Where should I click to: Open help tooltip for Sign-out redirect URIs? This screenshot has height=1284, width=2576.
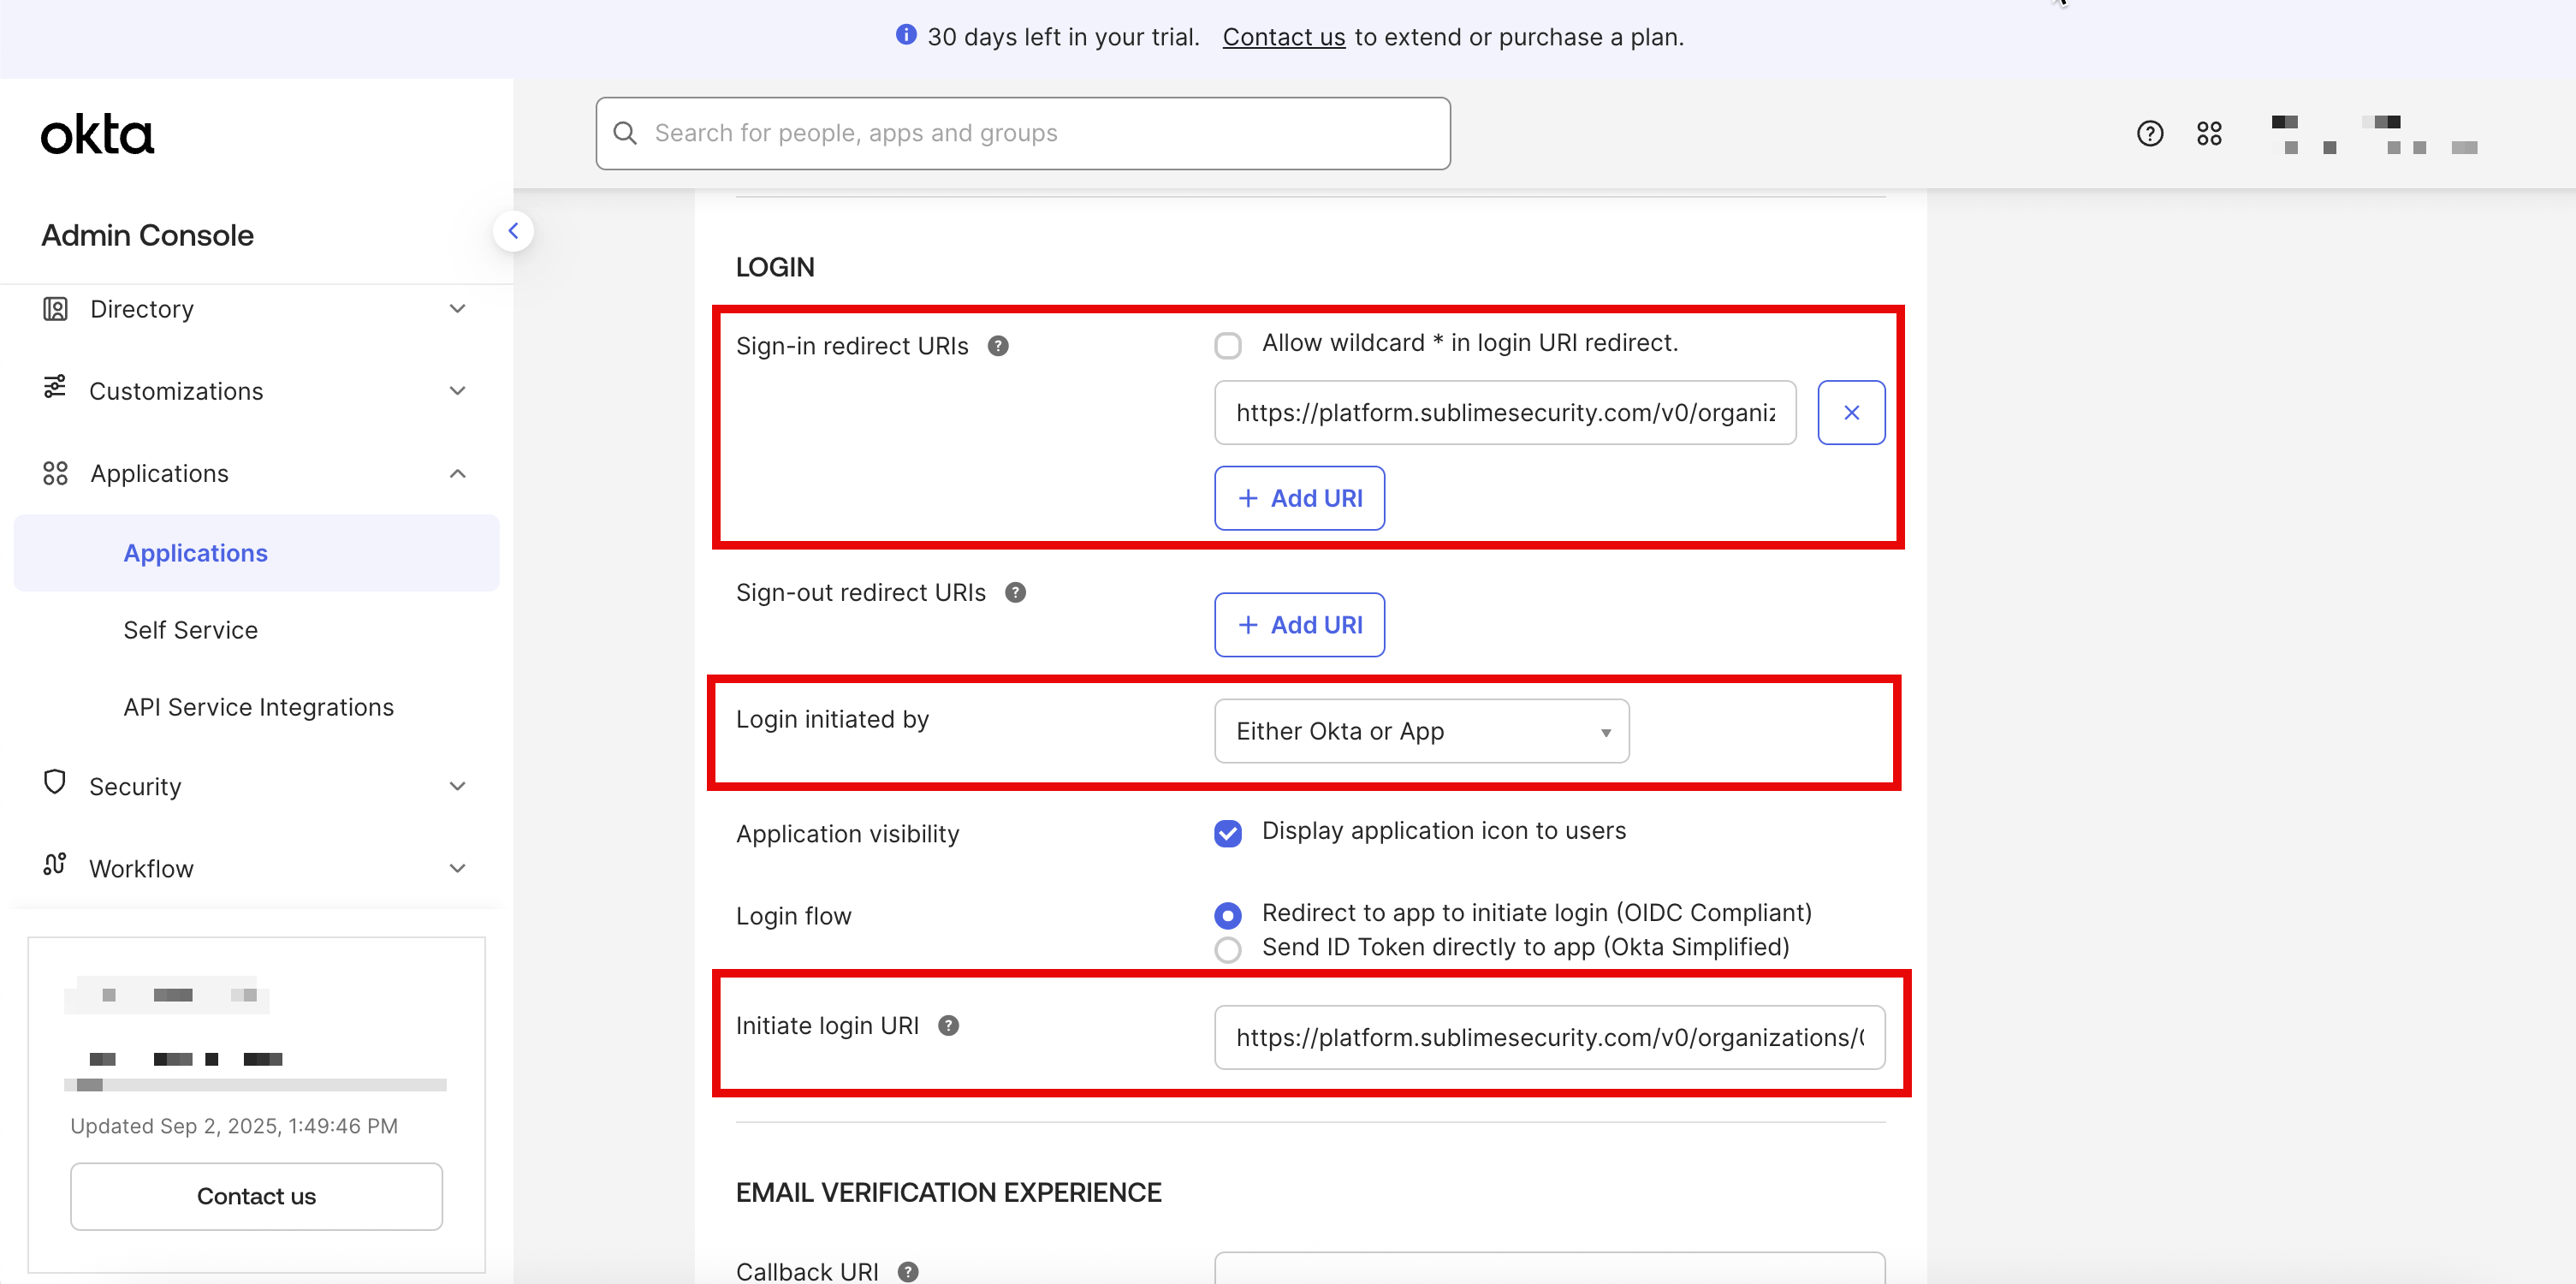pyautogui.click(x=1015, y=593)
